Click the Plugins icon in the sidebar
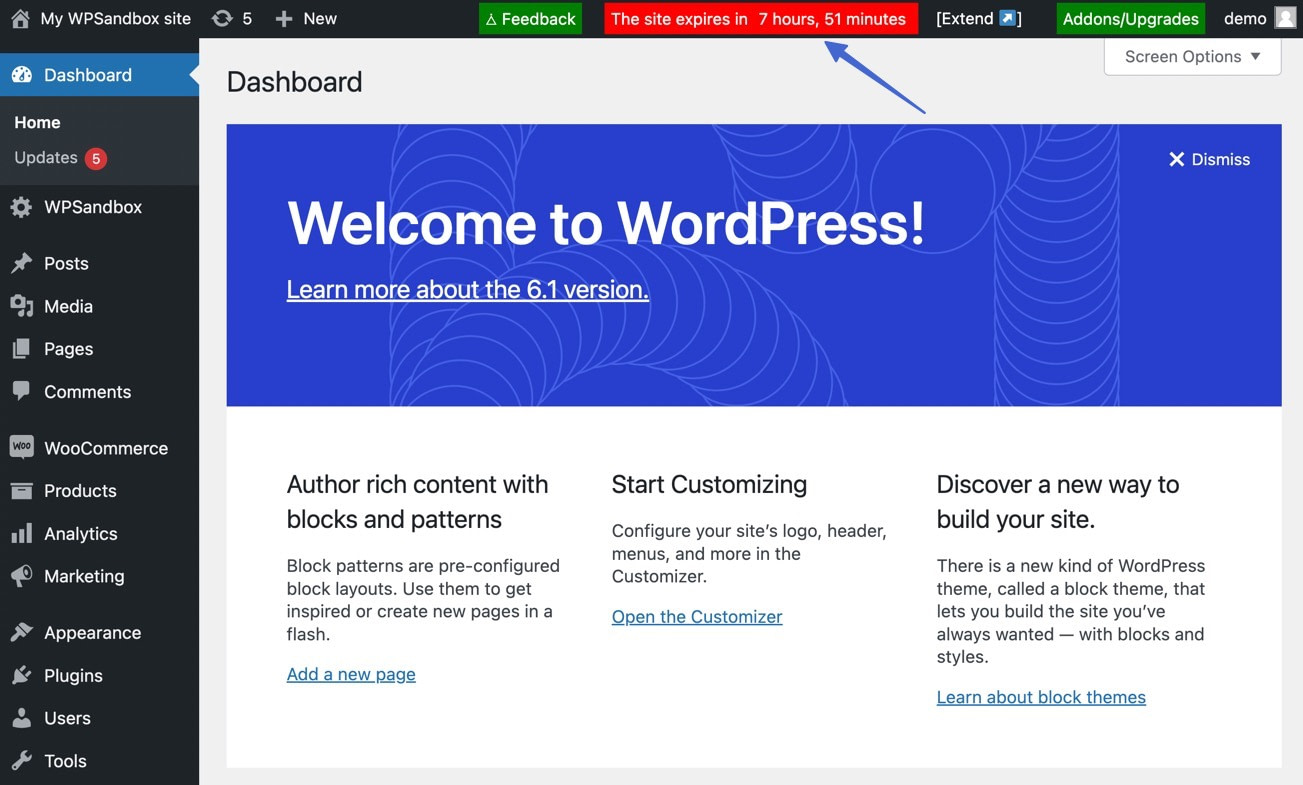The image size is (1303, 785). click(21, 675)
